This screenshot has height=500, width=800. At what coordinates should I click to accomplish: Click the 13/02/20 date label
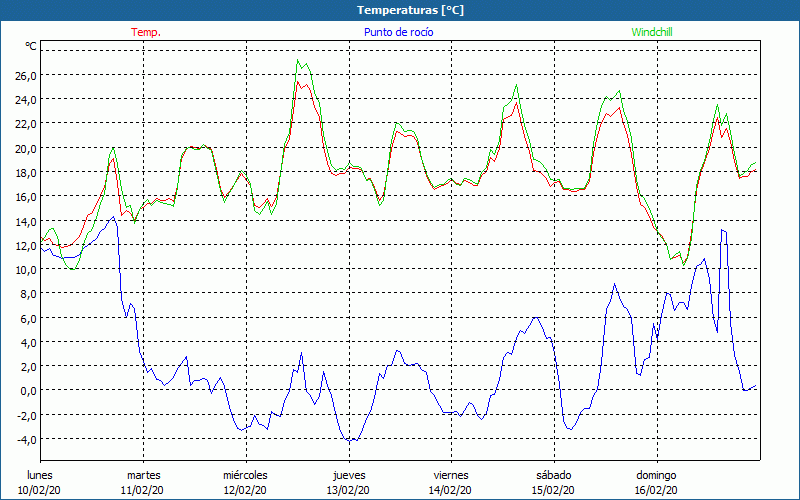pos(348,490)
